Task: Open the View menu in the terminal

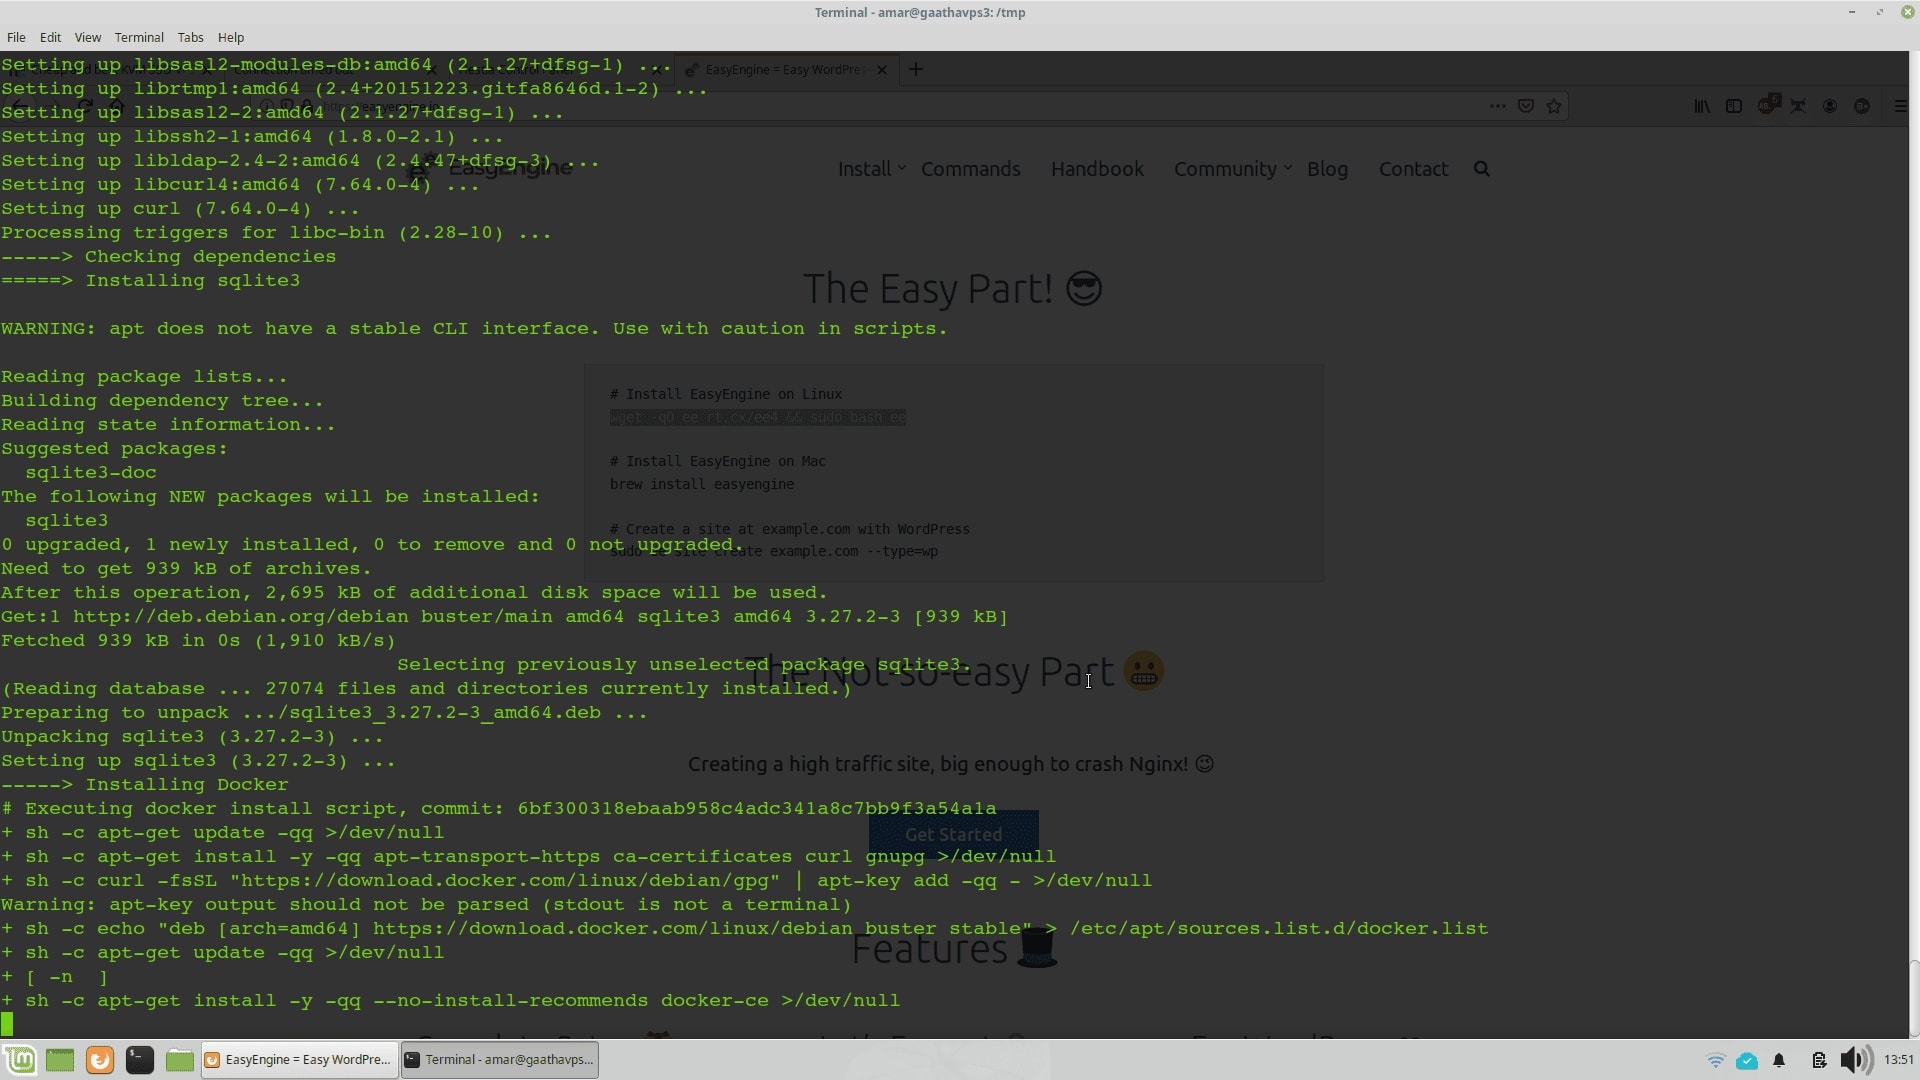Action: (x=87, y=37)
